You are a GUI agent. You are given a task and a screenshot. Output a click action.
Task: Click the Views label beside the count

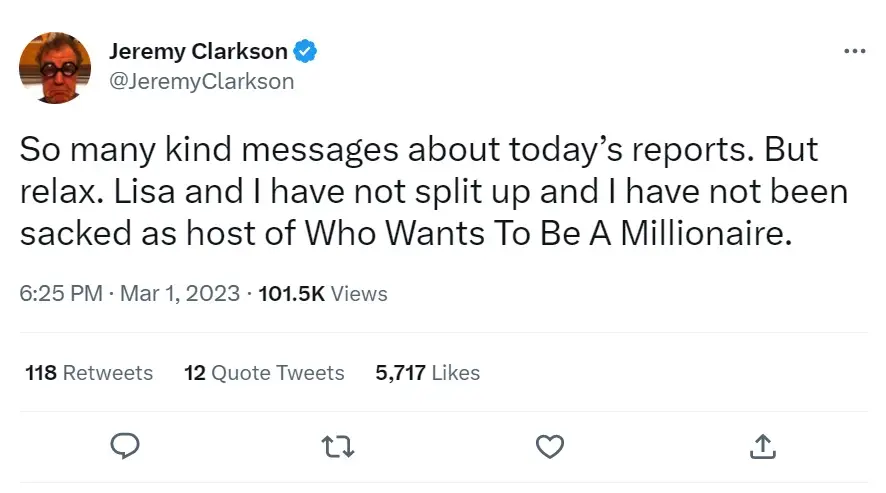(358, 294)
